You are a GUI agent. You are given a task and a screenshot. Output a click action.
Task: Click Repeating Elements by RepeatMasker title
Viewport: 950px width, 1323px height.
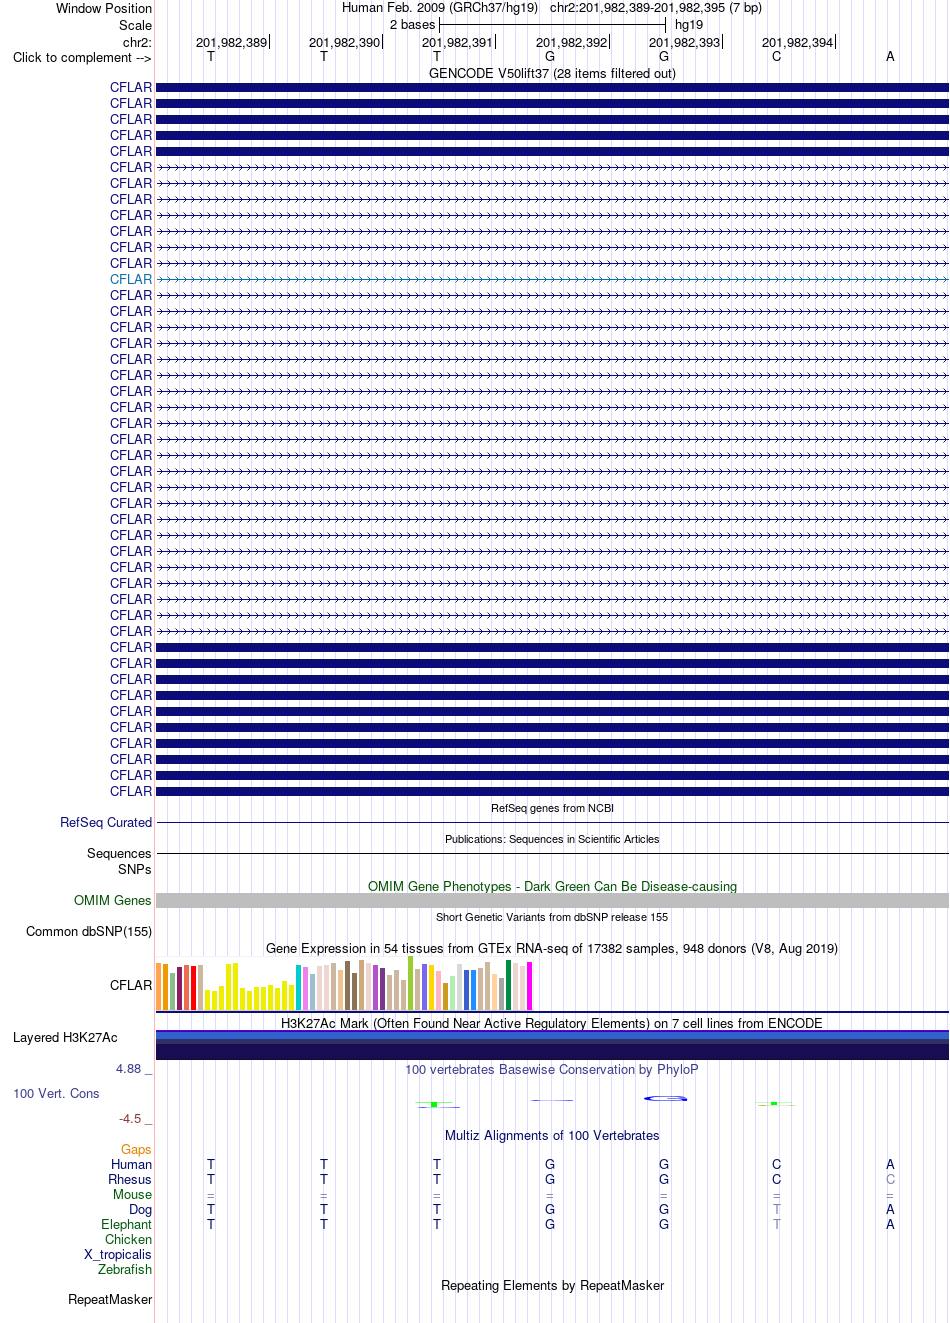(552, 1285)
